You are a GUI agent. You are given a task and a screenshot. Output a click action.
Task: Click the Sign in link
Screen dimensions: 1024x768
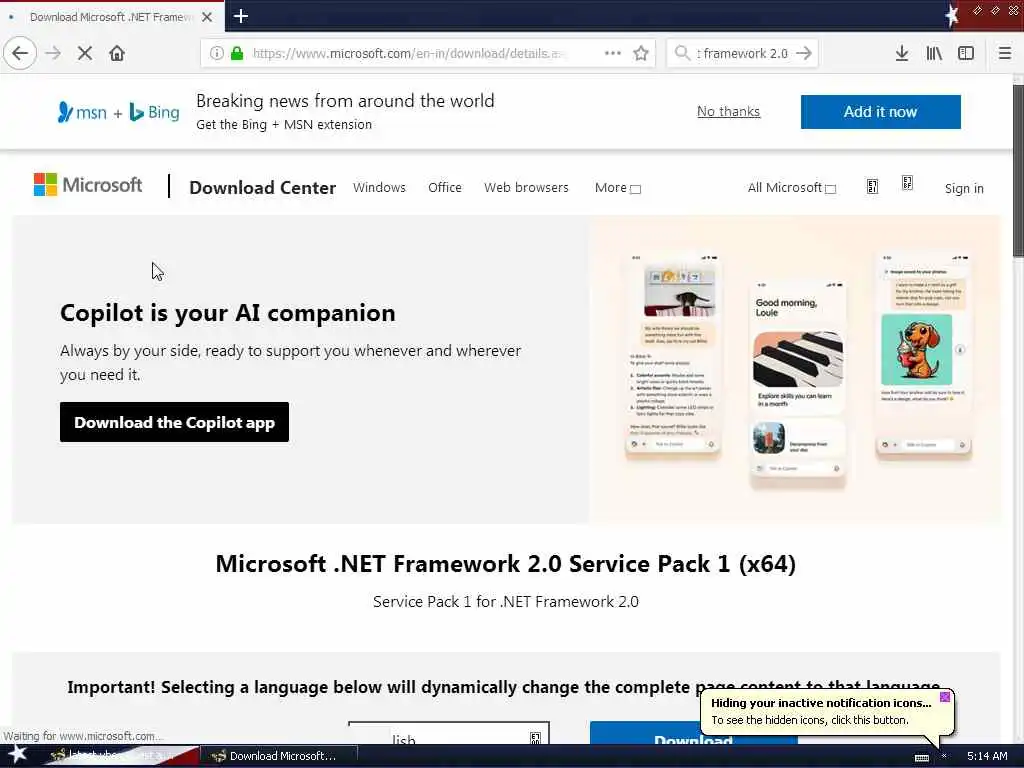point(964,188)
